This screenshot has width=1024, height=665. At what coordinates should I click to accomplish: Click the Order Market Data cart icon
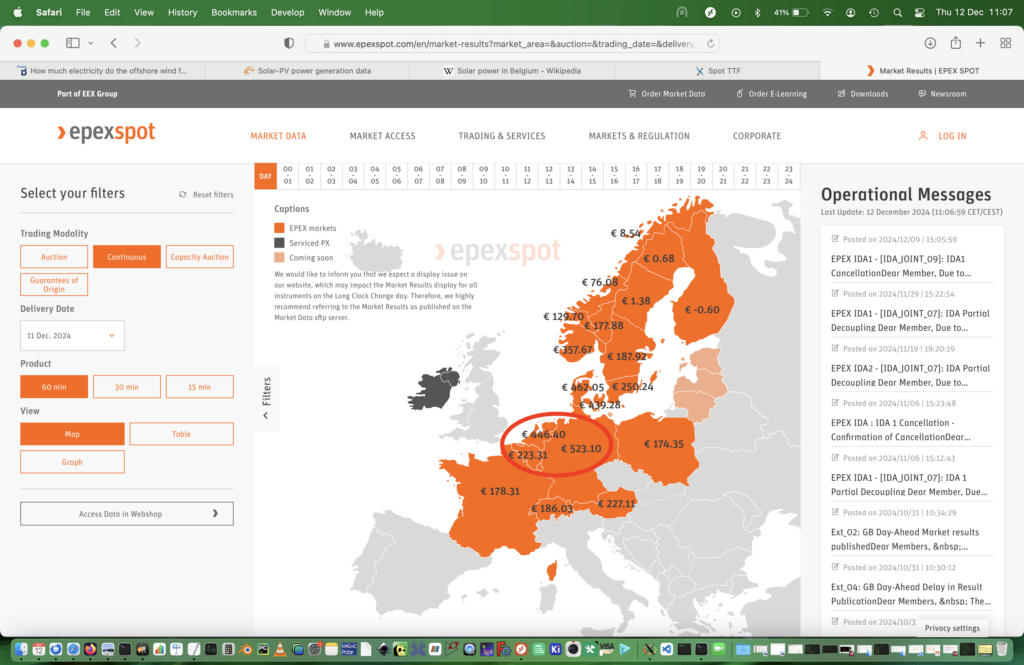pyautogui.click(x=632, y=93)
